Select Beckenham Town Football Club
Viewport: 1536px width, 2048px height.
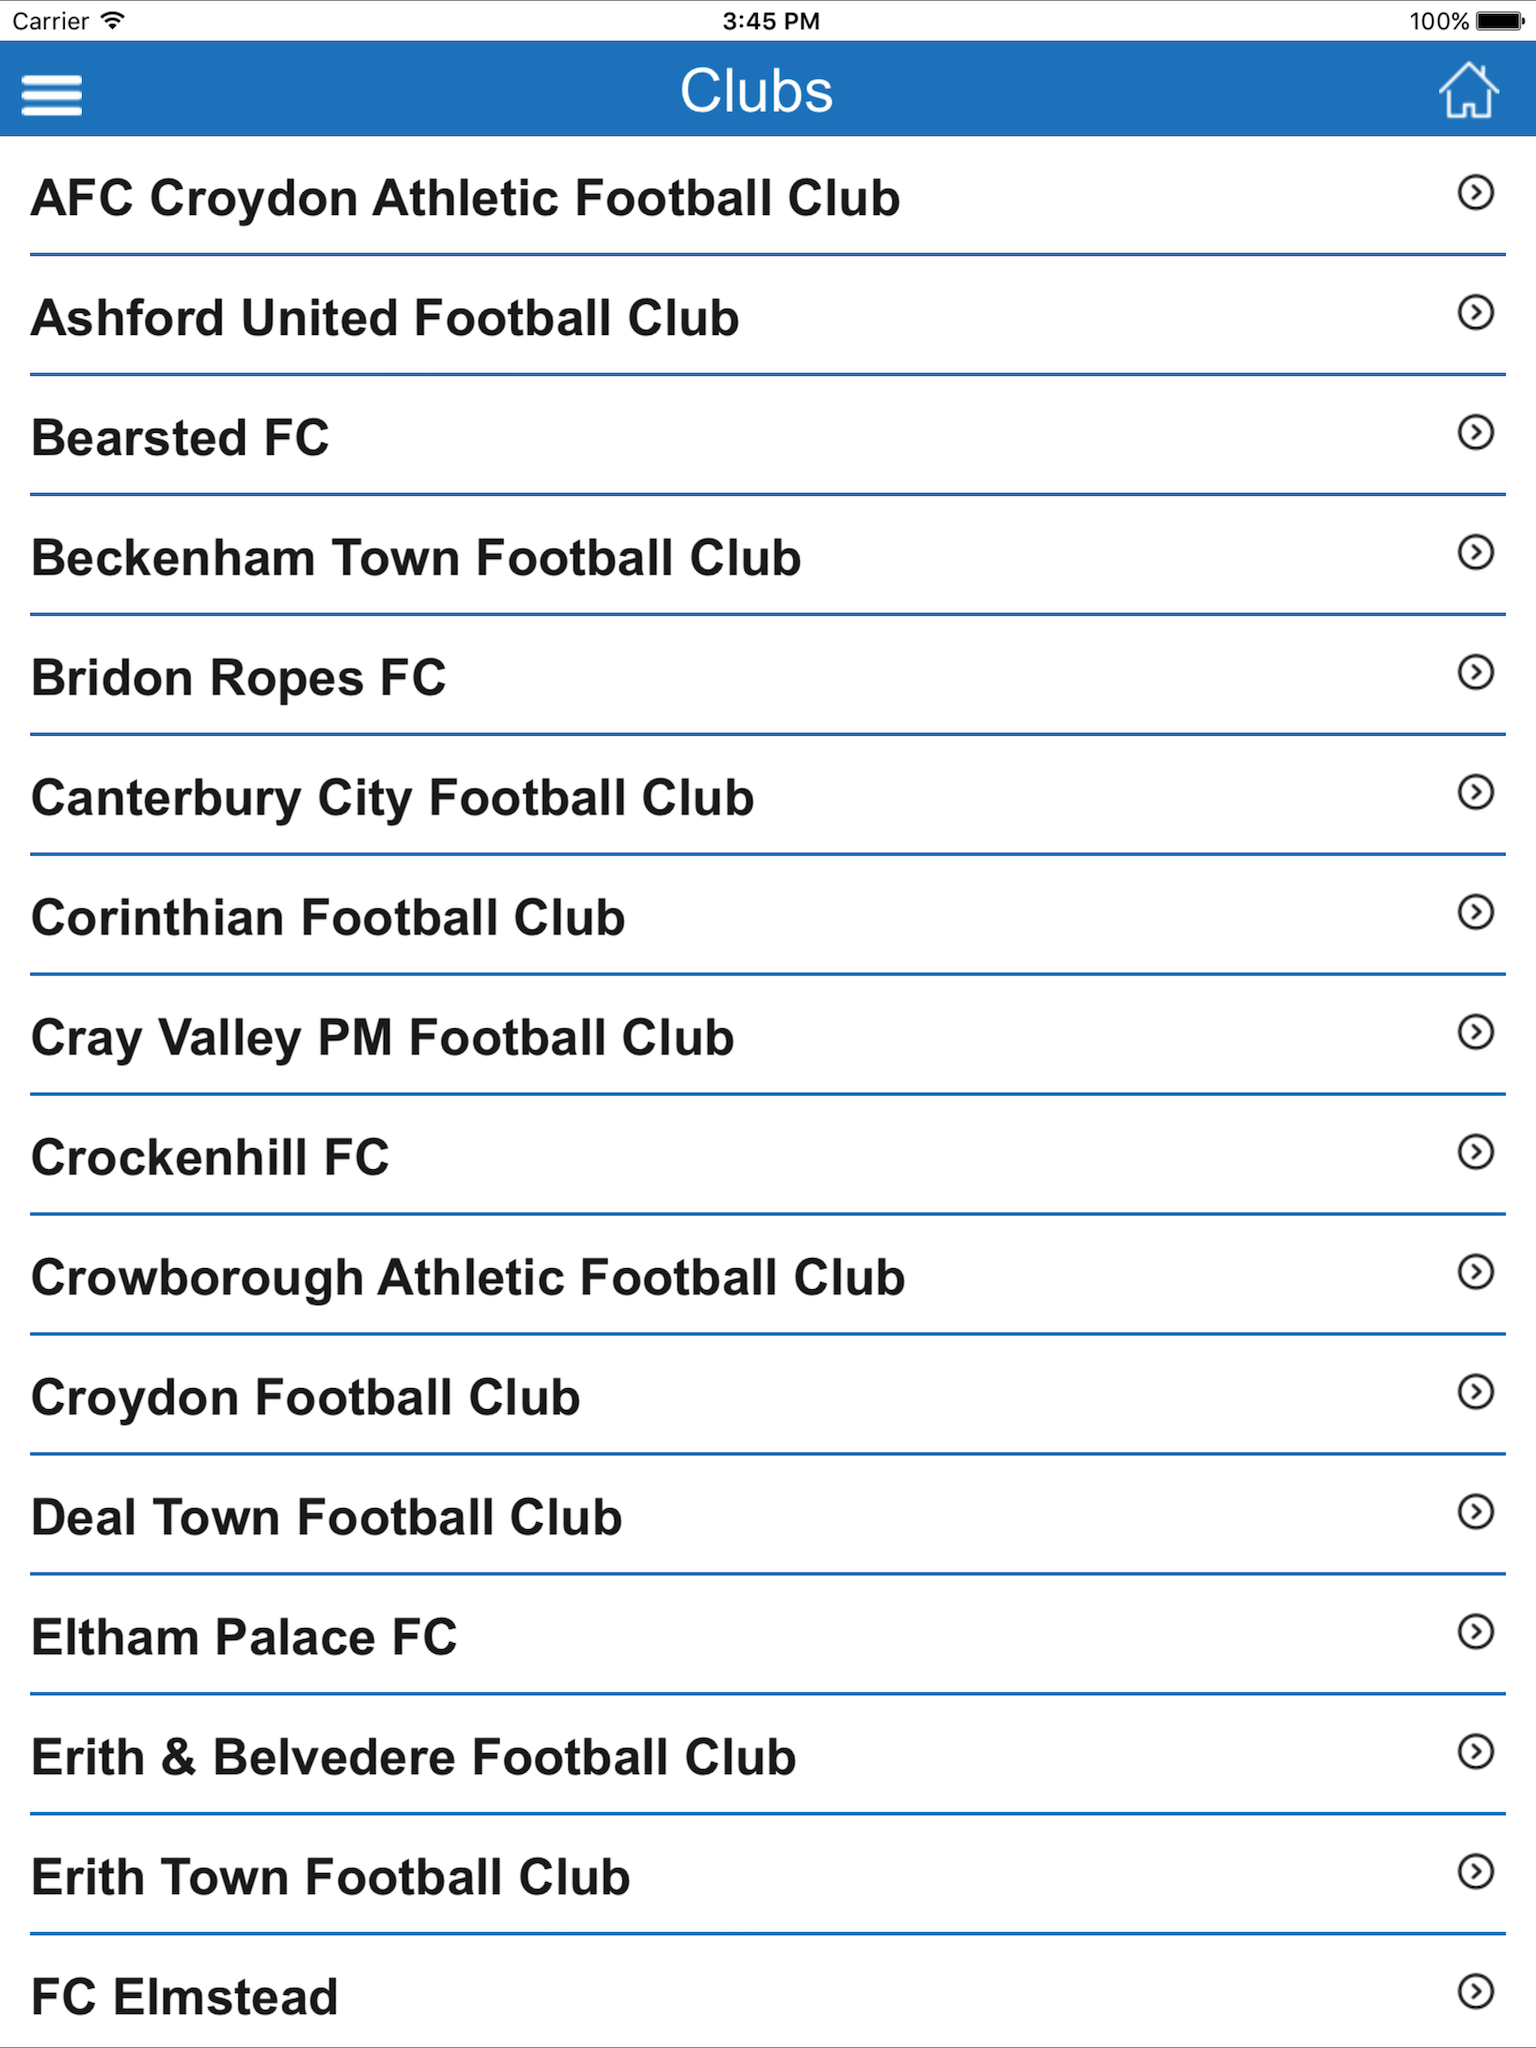pos(768,556)
